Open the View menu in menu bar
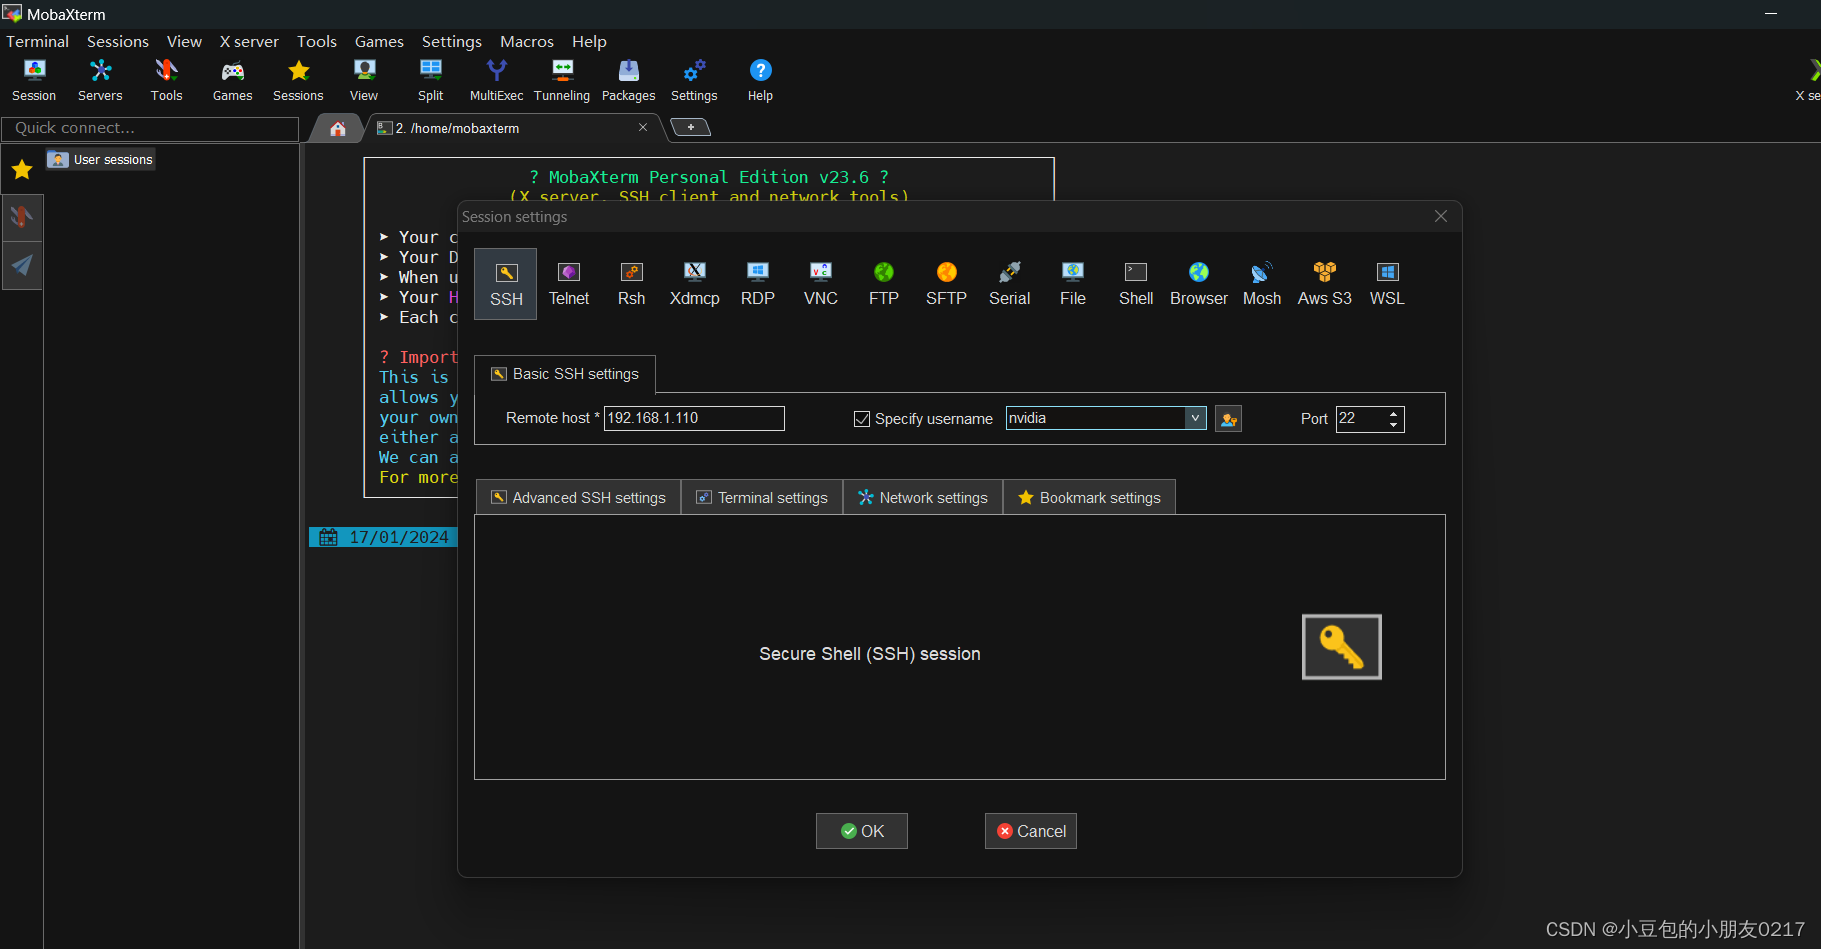Image resolution: width=1821 pixels, height=949 pixels. point(184,41)
